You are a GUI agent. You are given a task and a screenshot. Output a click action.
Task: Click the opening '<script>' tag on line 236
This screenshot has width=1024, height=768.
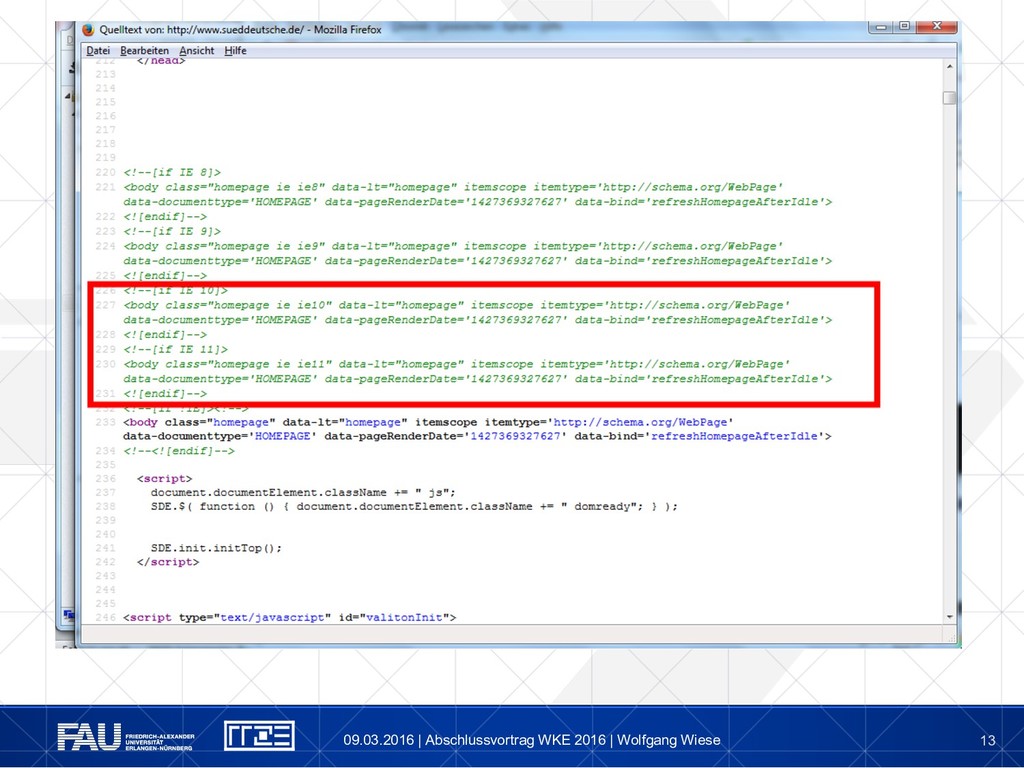tap(165, 479)
